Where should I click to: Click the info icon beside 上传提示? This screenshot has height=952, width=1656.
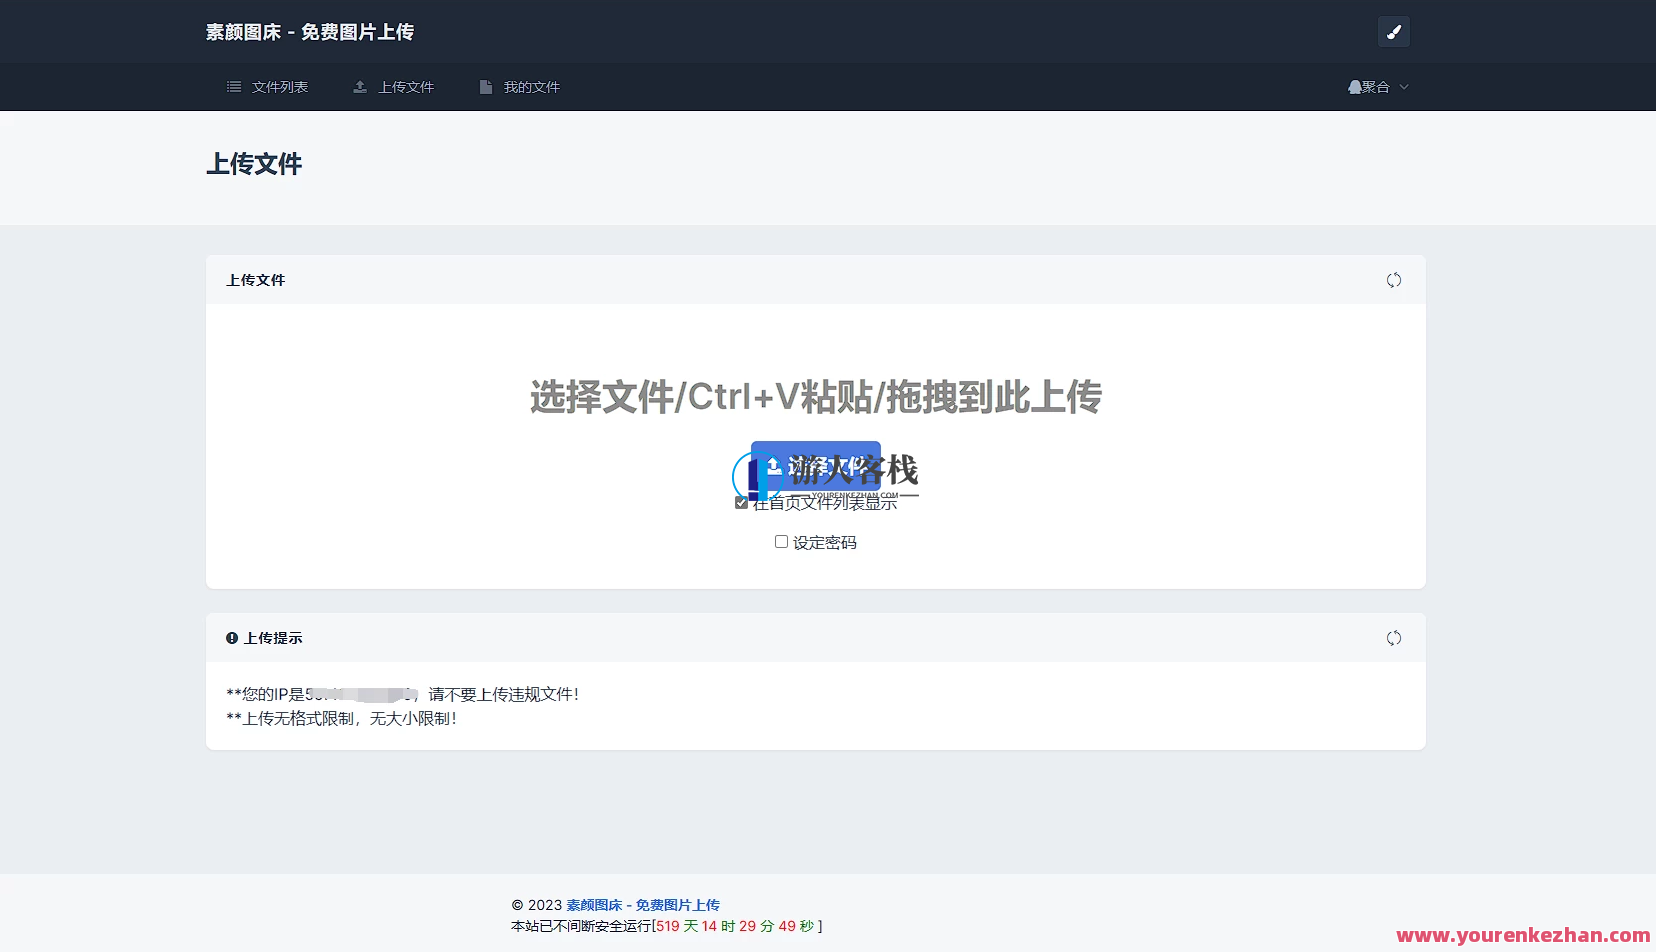tap(232, 638)
